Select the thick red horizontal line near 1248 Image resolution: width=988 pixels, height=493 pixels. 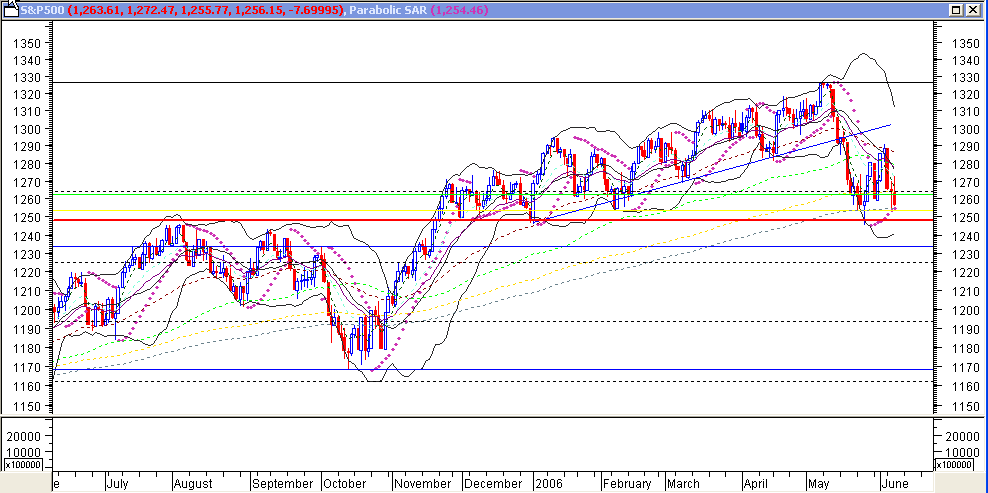click(x=491, y=220)
